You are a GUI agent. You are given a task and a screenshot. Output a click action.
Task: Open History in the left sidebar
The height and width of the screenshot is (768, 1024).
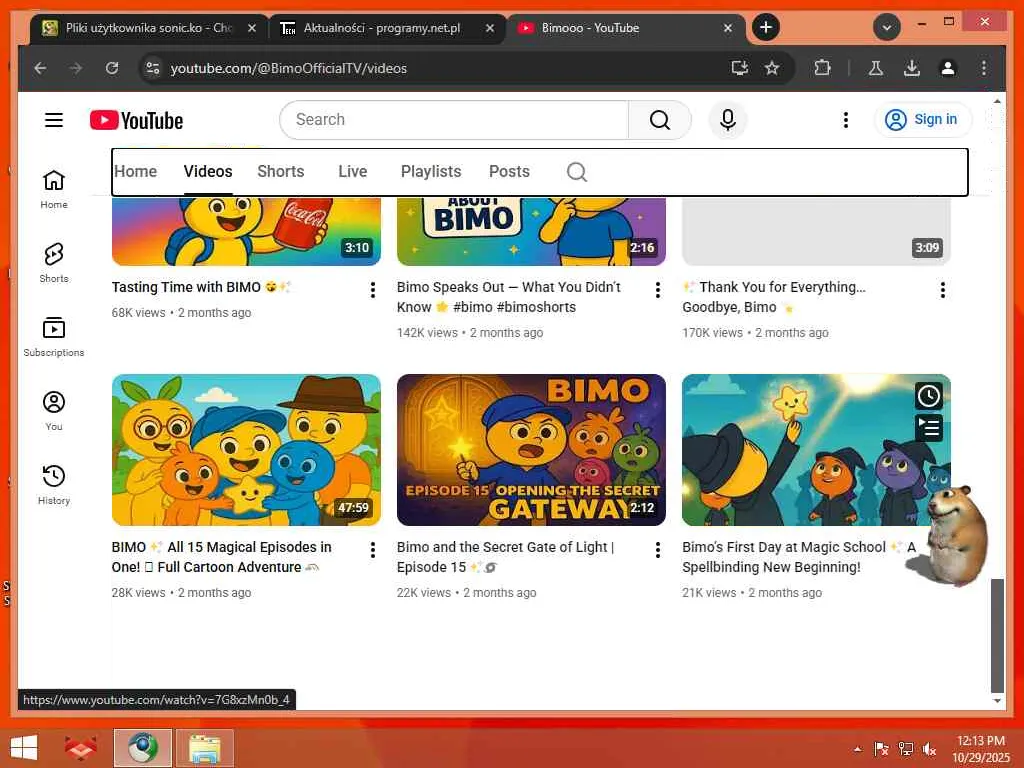54,485
